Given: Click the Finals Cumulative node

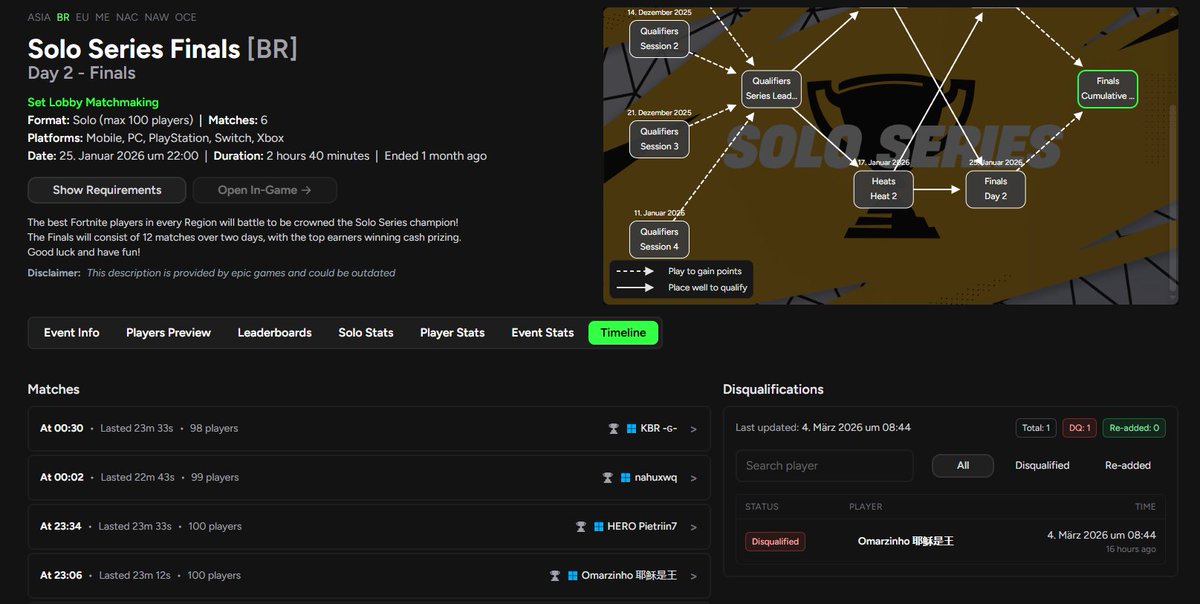Looking at the screenshot, I should point(1107,89).
